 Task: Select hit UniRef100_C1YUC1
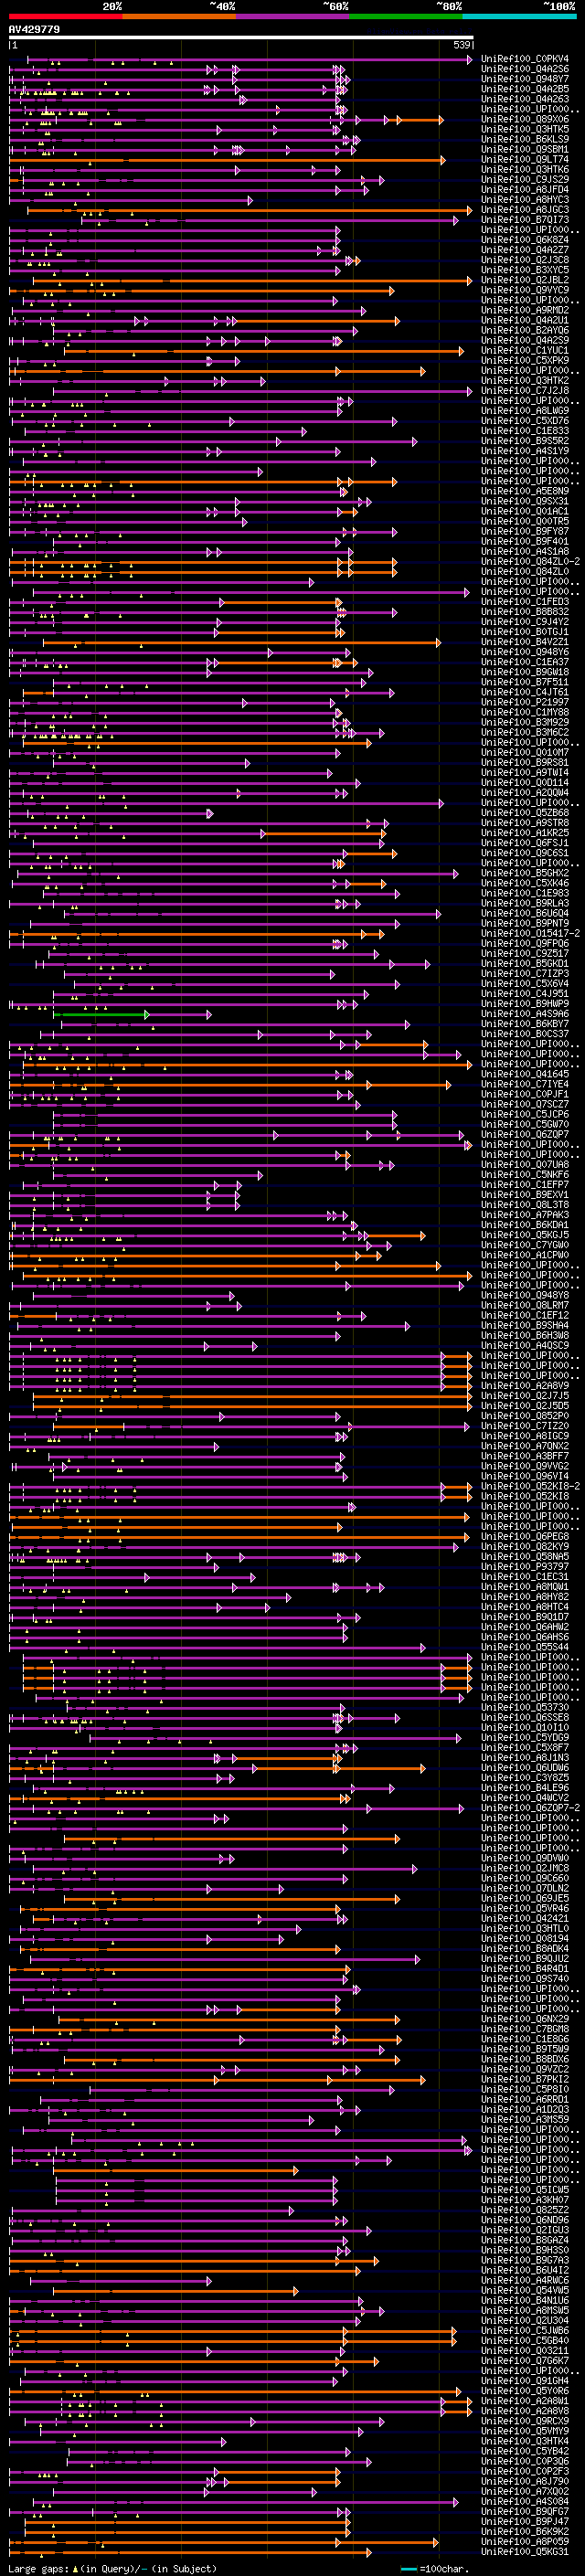(x=525, y=350)
